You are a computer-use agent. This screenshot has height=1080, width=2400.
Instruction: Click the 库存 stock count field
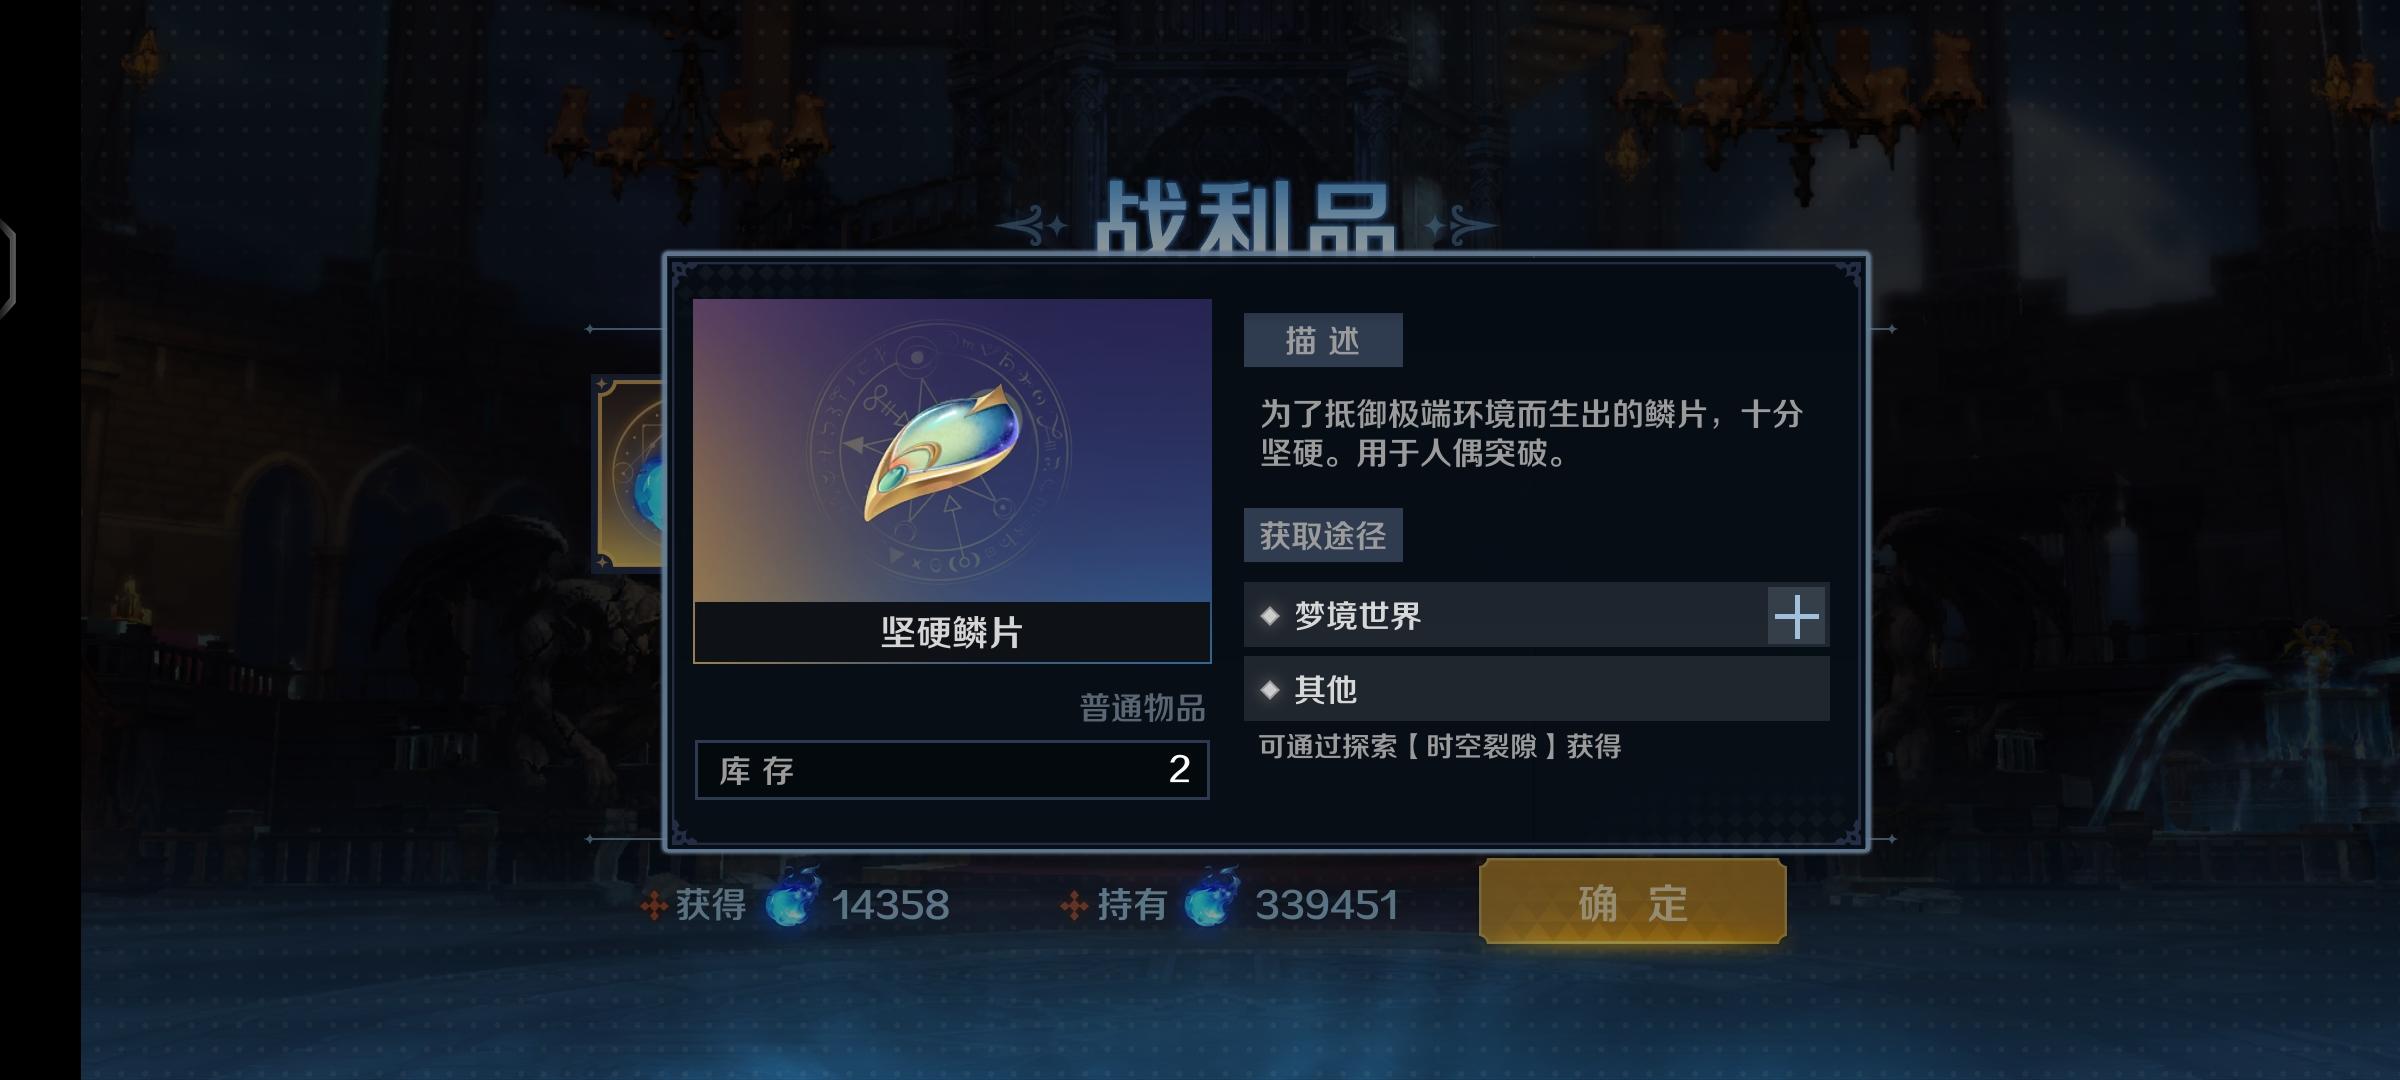tap(952, 770)
